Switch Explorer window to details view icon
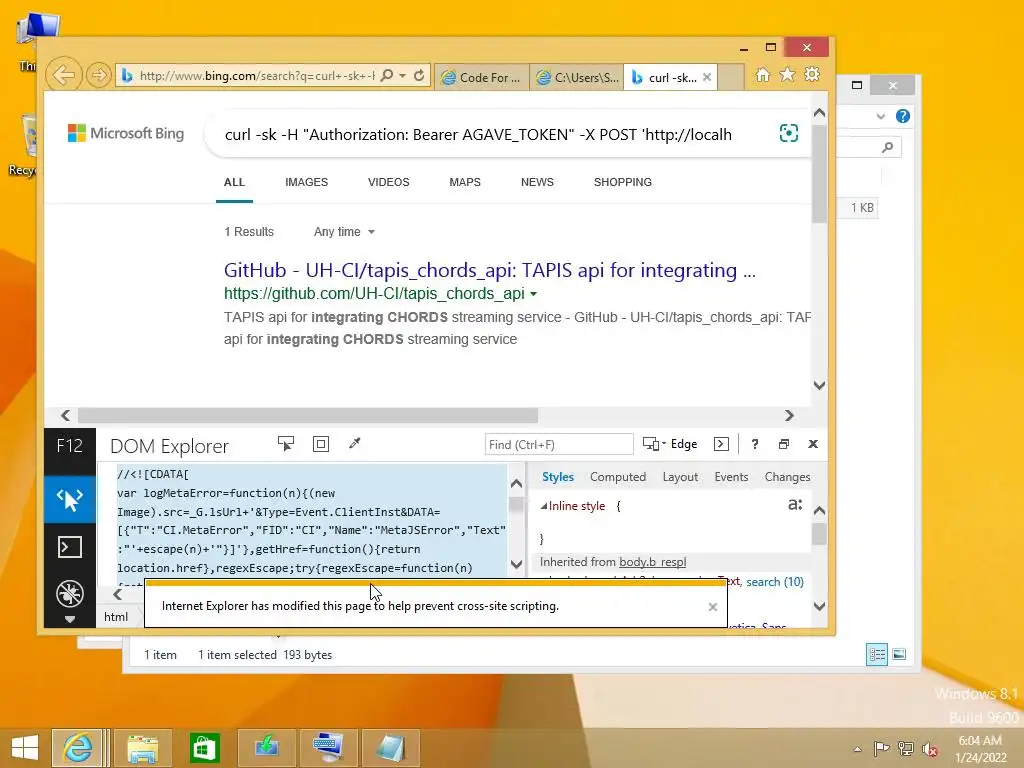The image size is (1024, 768). [877, 654]
